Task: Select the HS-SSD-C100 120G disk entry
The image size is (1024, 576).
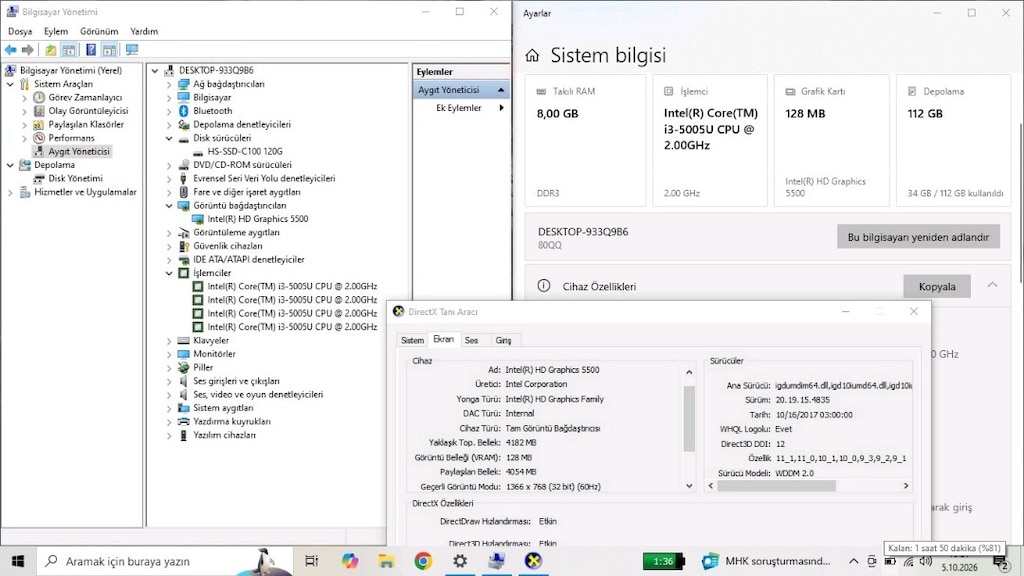Action: click(245, 152)
